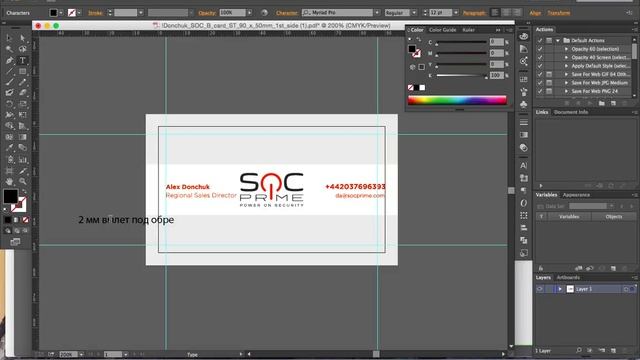This screenshot has height=360, width=640.
Task: Click the K black slider in Color panel
Action: coord(461,76)
